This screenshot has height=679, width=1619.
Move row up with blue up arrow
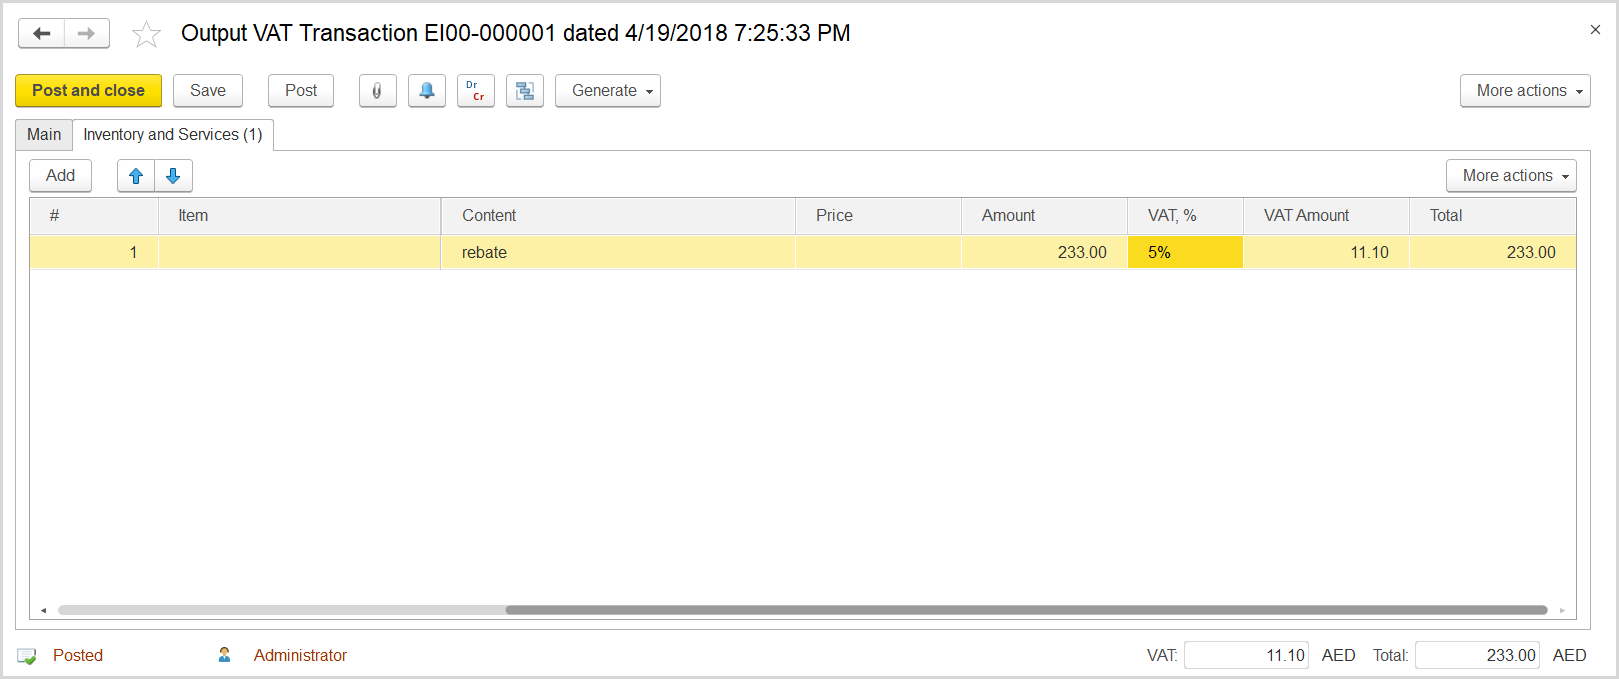pyautogui.click(x=136, y=176)
